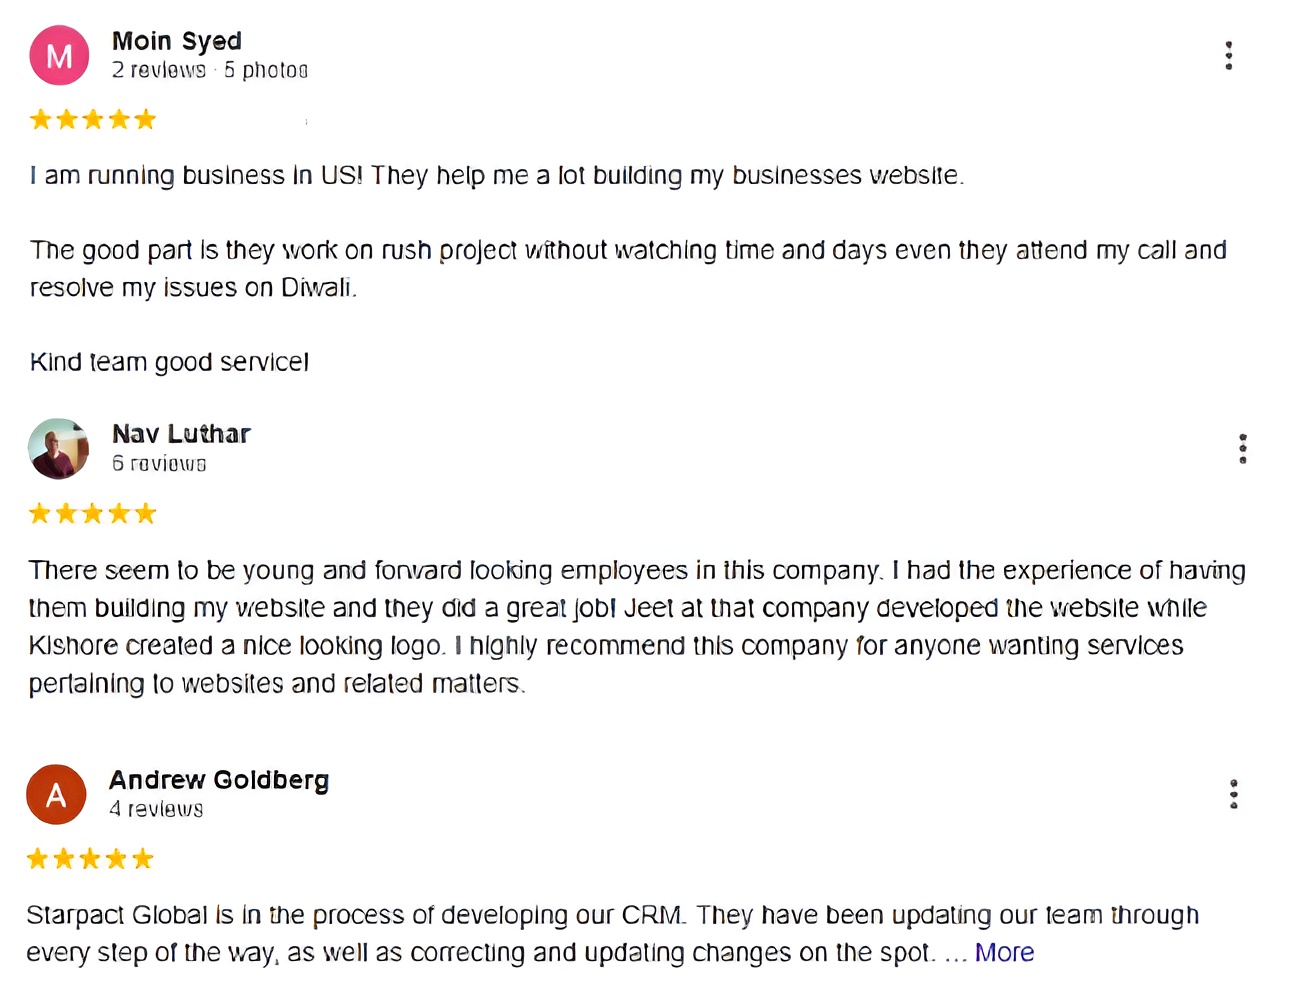Click the review line mentioning Diwali
The width and height of the screenshot is (1300, 1000).
pos(193,288)
